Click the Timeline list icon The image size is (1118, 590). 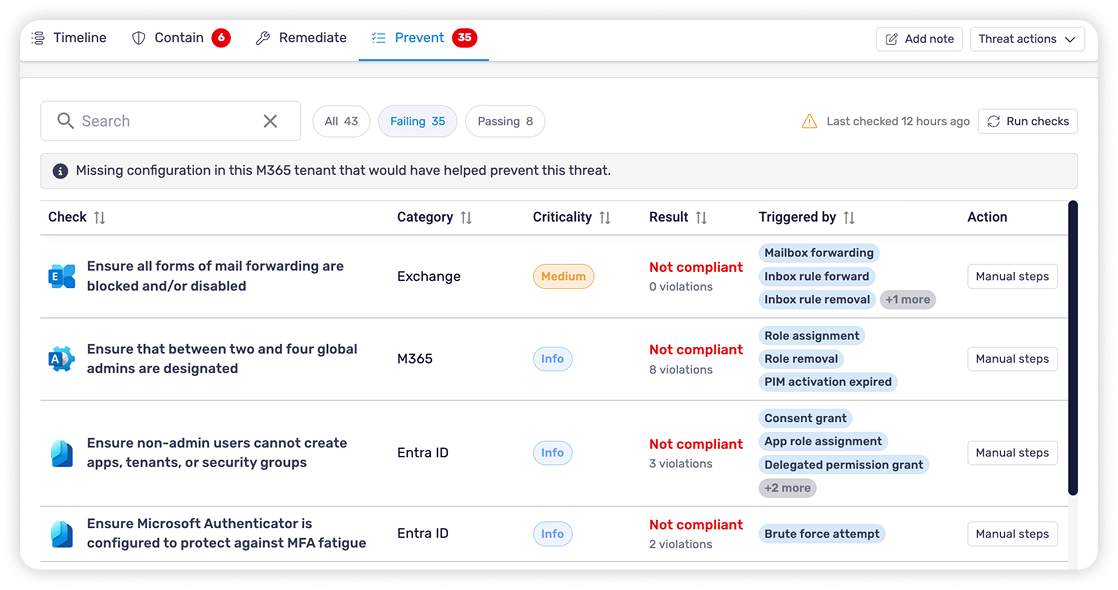pyautogui.click(x=38, y=38)
